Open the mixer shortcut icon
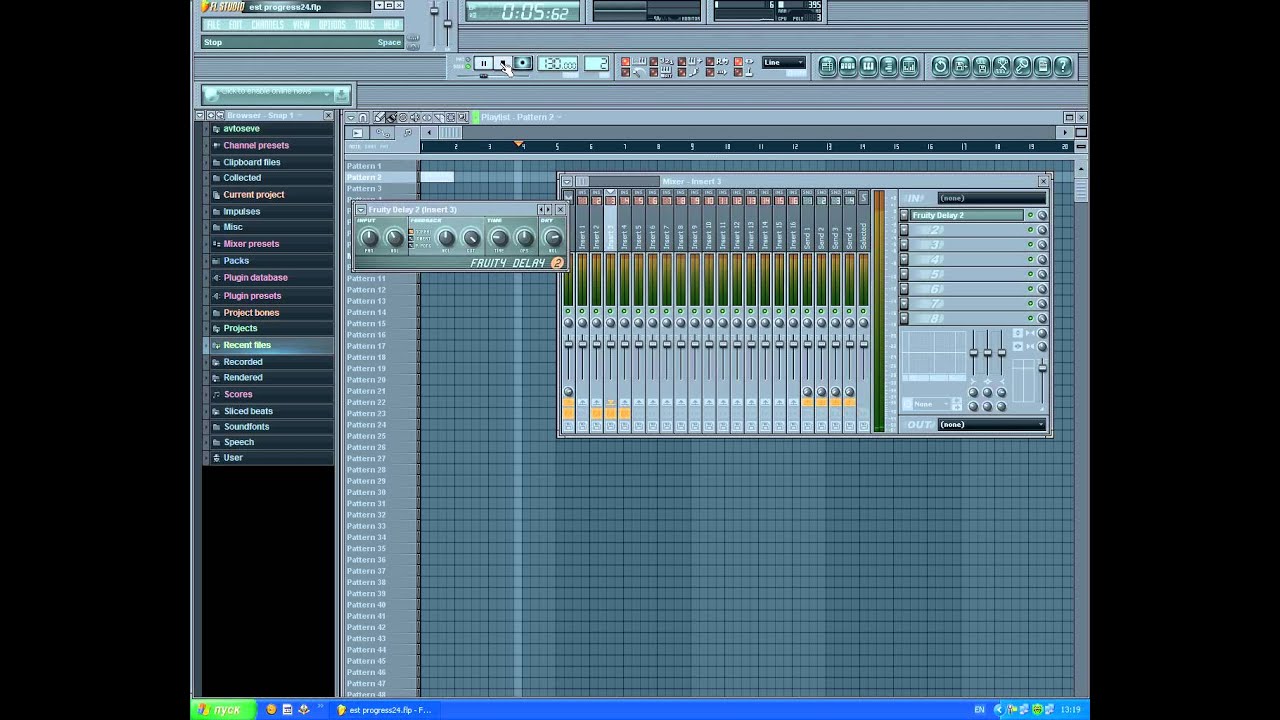 908,67
